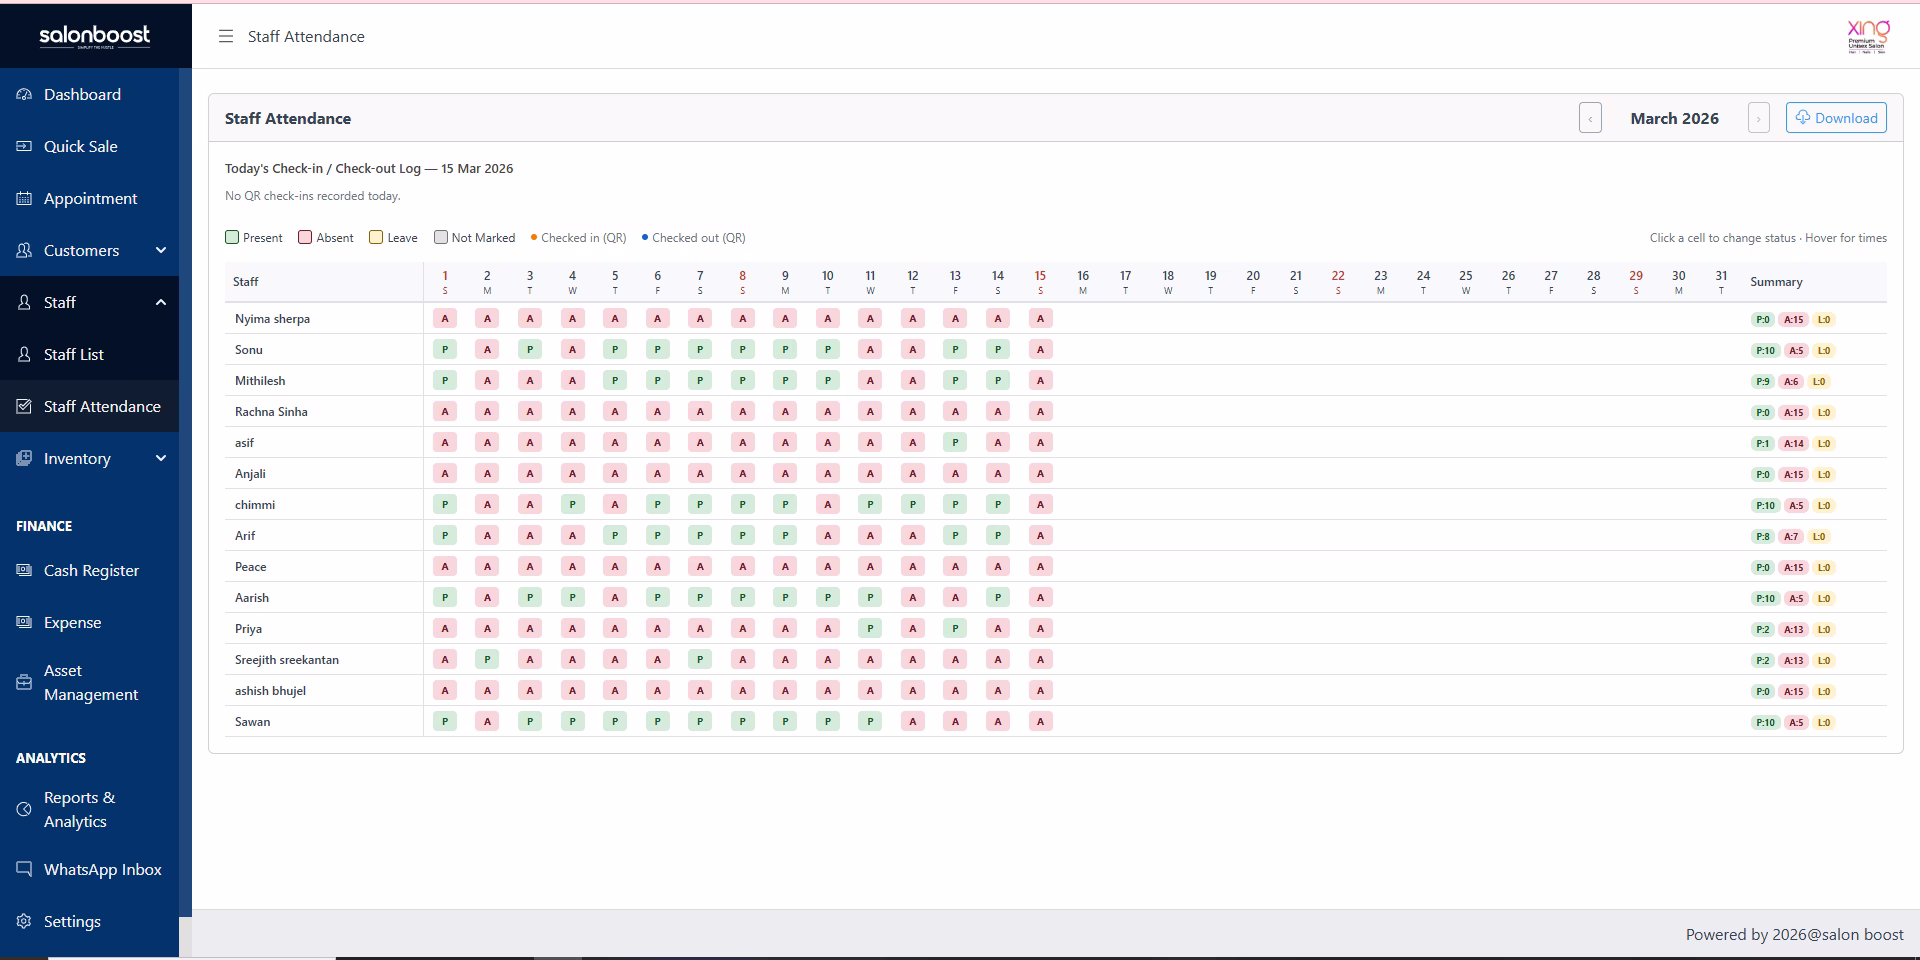Click Sonu's P:10 summary badge
1920x960 pixels.
click(1765, 351)
